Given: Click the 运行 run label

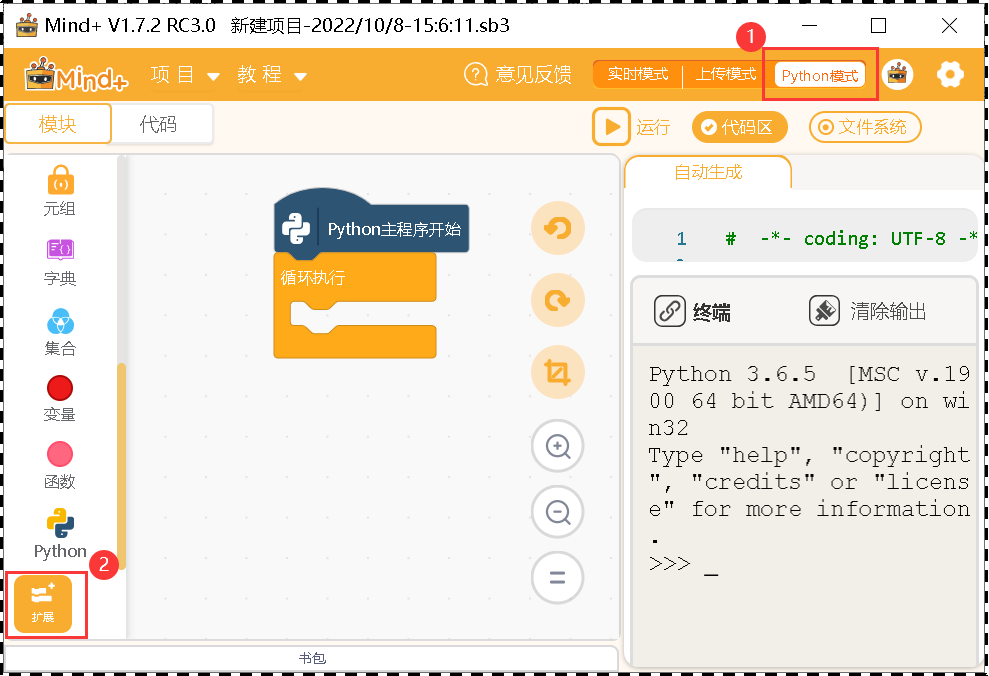Looking at the screenshot, I should coord(653,127).
